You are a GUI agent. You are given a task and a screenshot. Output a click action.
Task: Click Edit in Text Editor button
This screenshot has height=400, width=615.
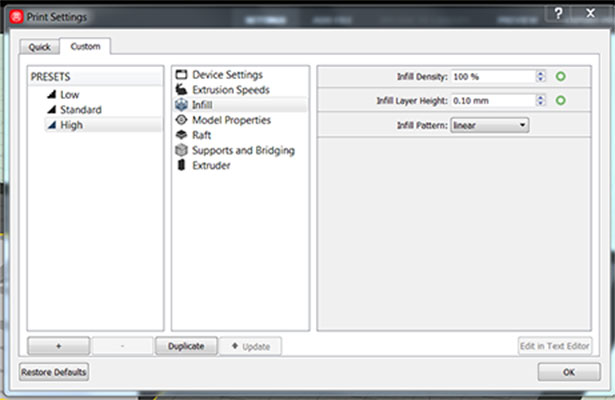[555, 346]
